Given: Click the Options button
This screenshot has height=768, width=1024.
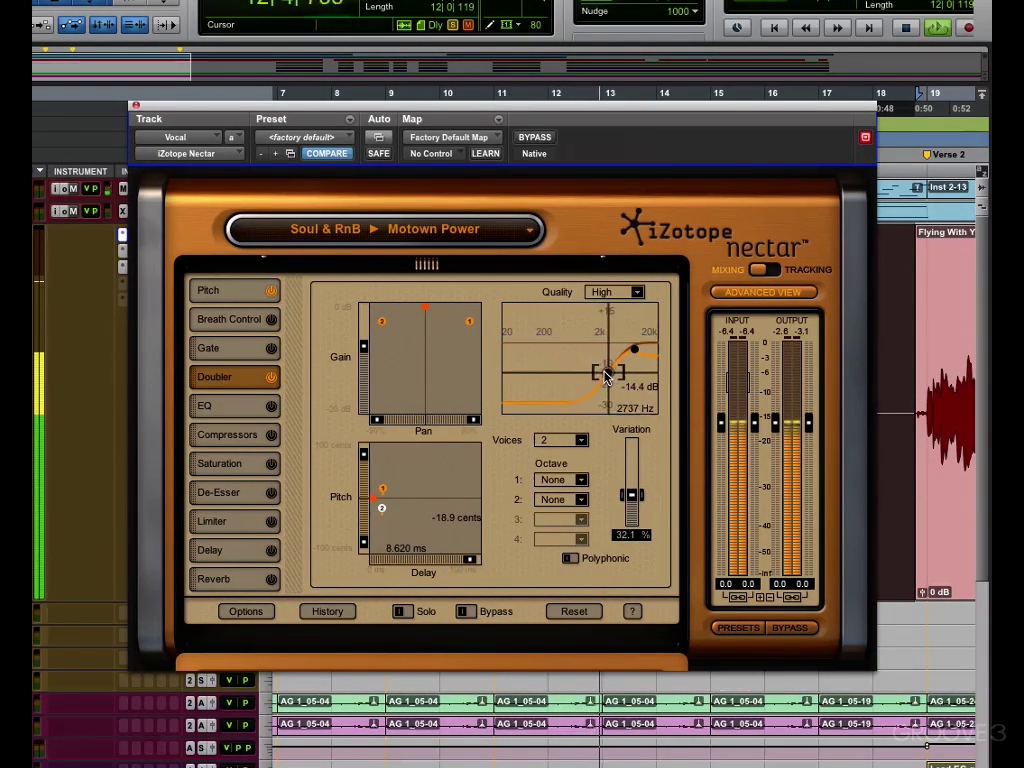Looking at the screenshot, I should pyautogui.click(x=246, y=612).
